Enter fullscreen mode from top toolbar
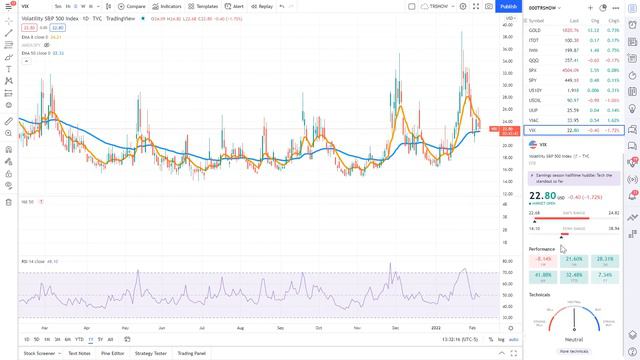 (x=476, y=7)
